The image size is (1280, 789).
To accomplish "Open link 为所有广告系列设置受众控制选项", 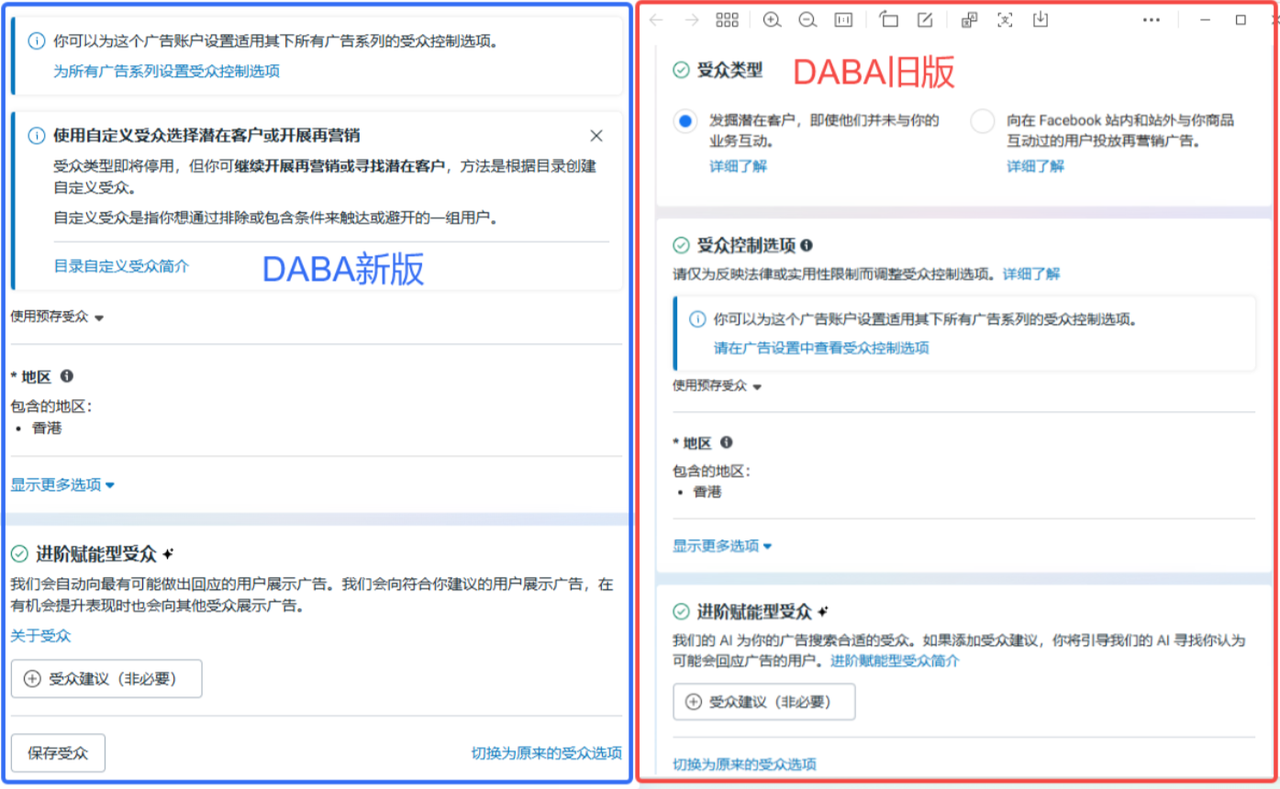I will tap(166, 71).
